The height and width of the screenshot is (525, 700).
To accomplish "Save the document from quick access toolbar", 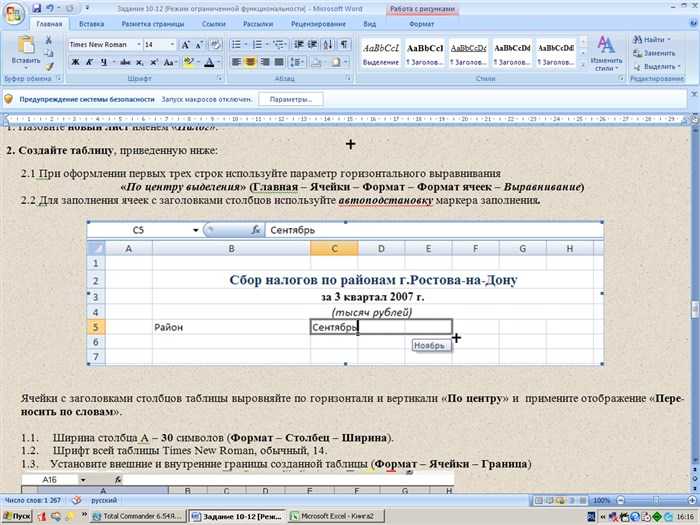I will point(37,8).
